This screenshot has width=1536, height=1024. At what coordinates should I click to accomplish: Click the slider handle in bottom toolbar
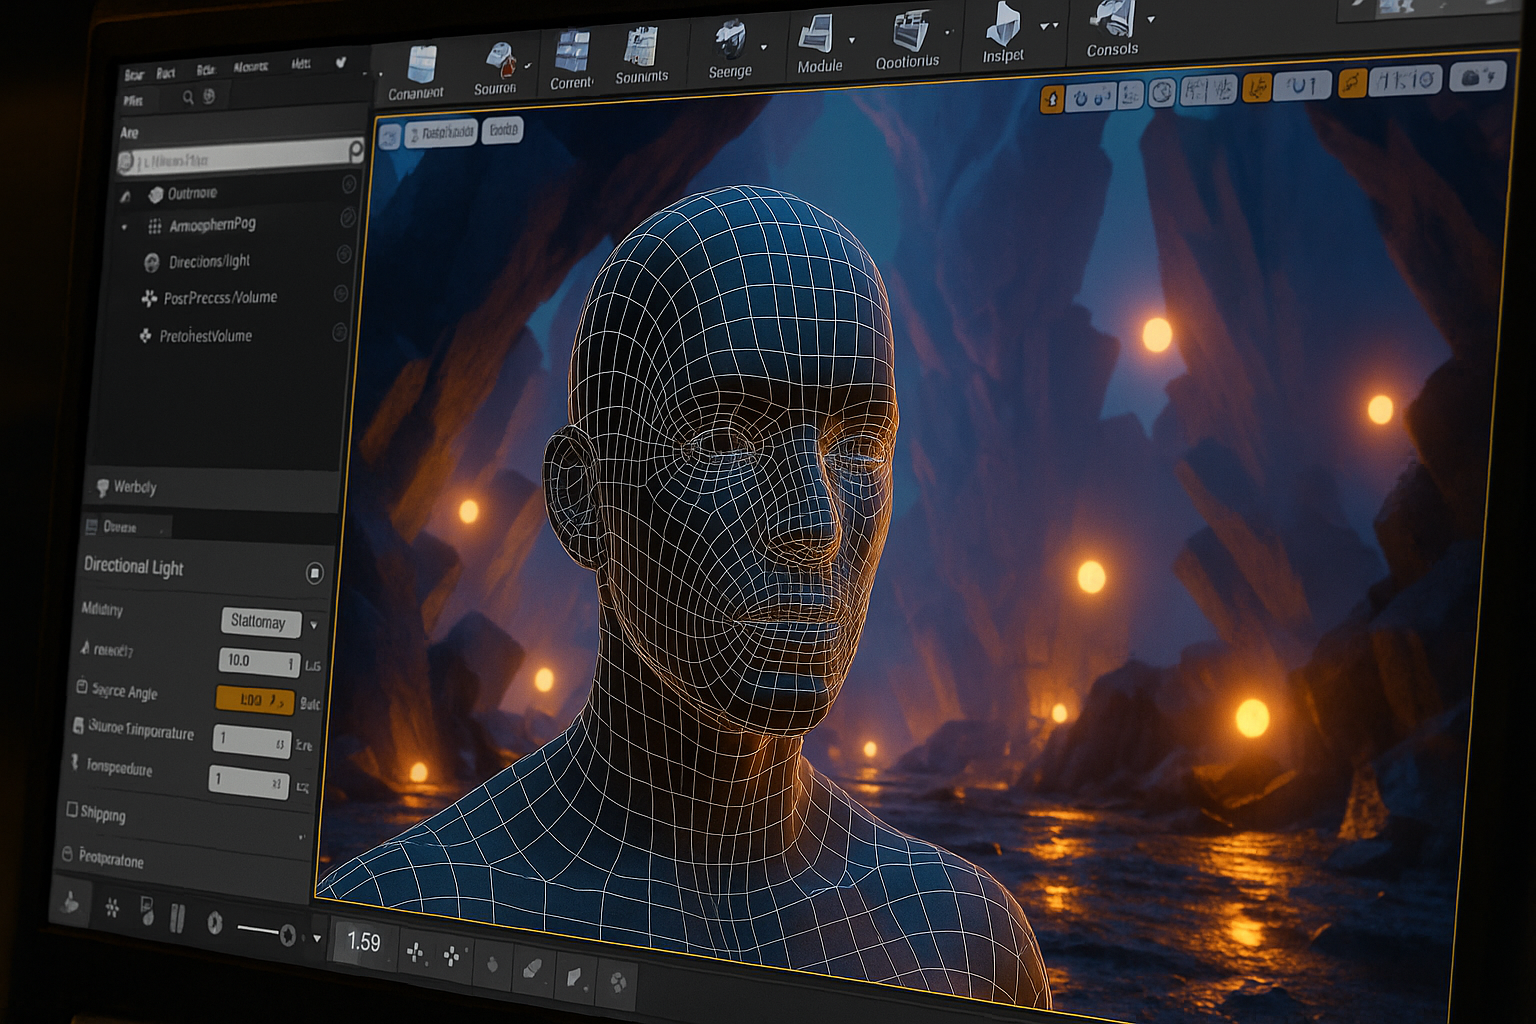click(288, 935)
